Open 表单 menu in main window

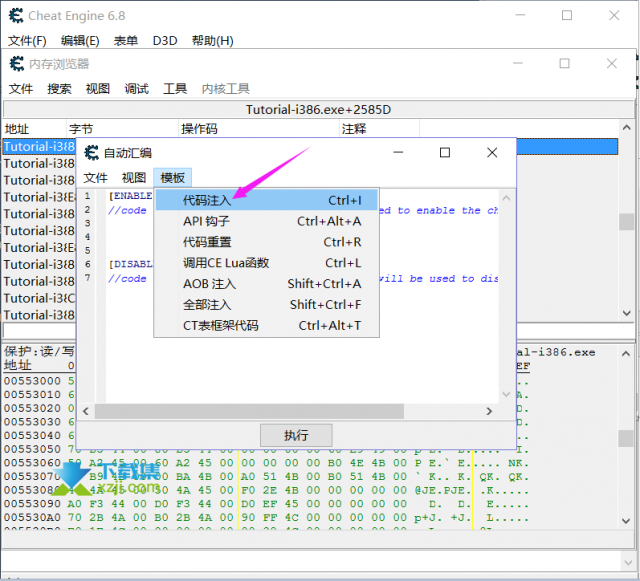126,41
